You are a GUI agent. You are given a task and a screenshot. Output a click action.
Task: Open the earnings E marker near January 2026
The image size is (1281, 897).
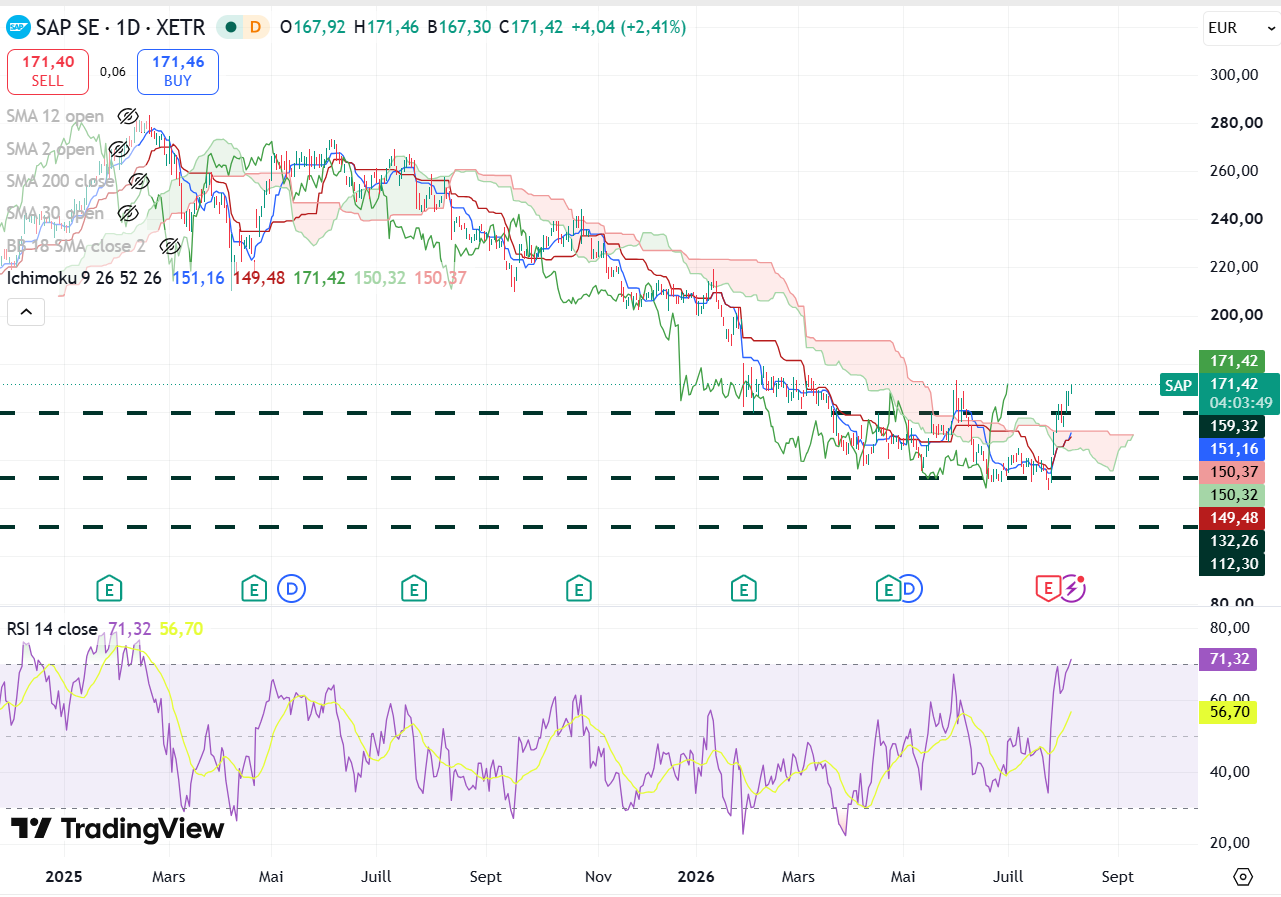click(x=743, y=589)
